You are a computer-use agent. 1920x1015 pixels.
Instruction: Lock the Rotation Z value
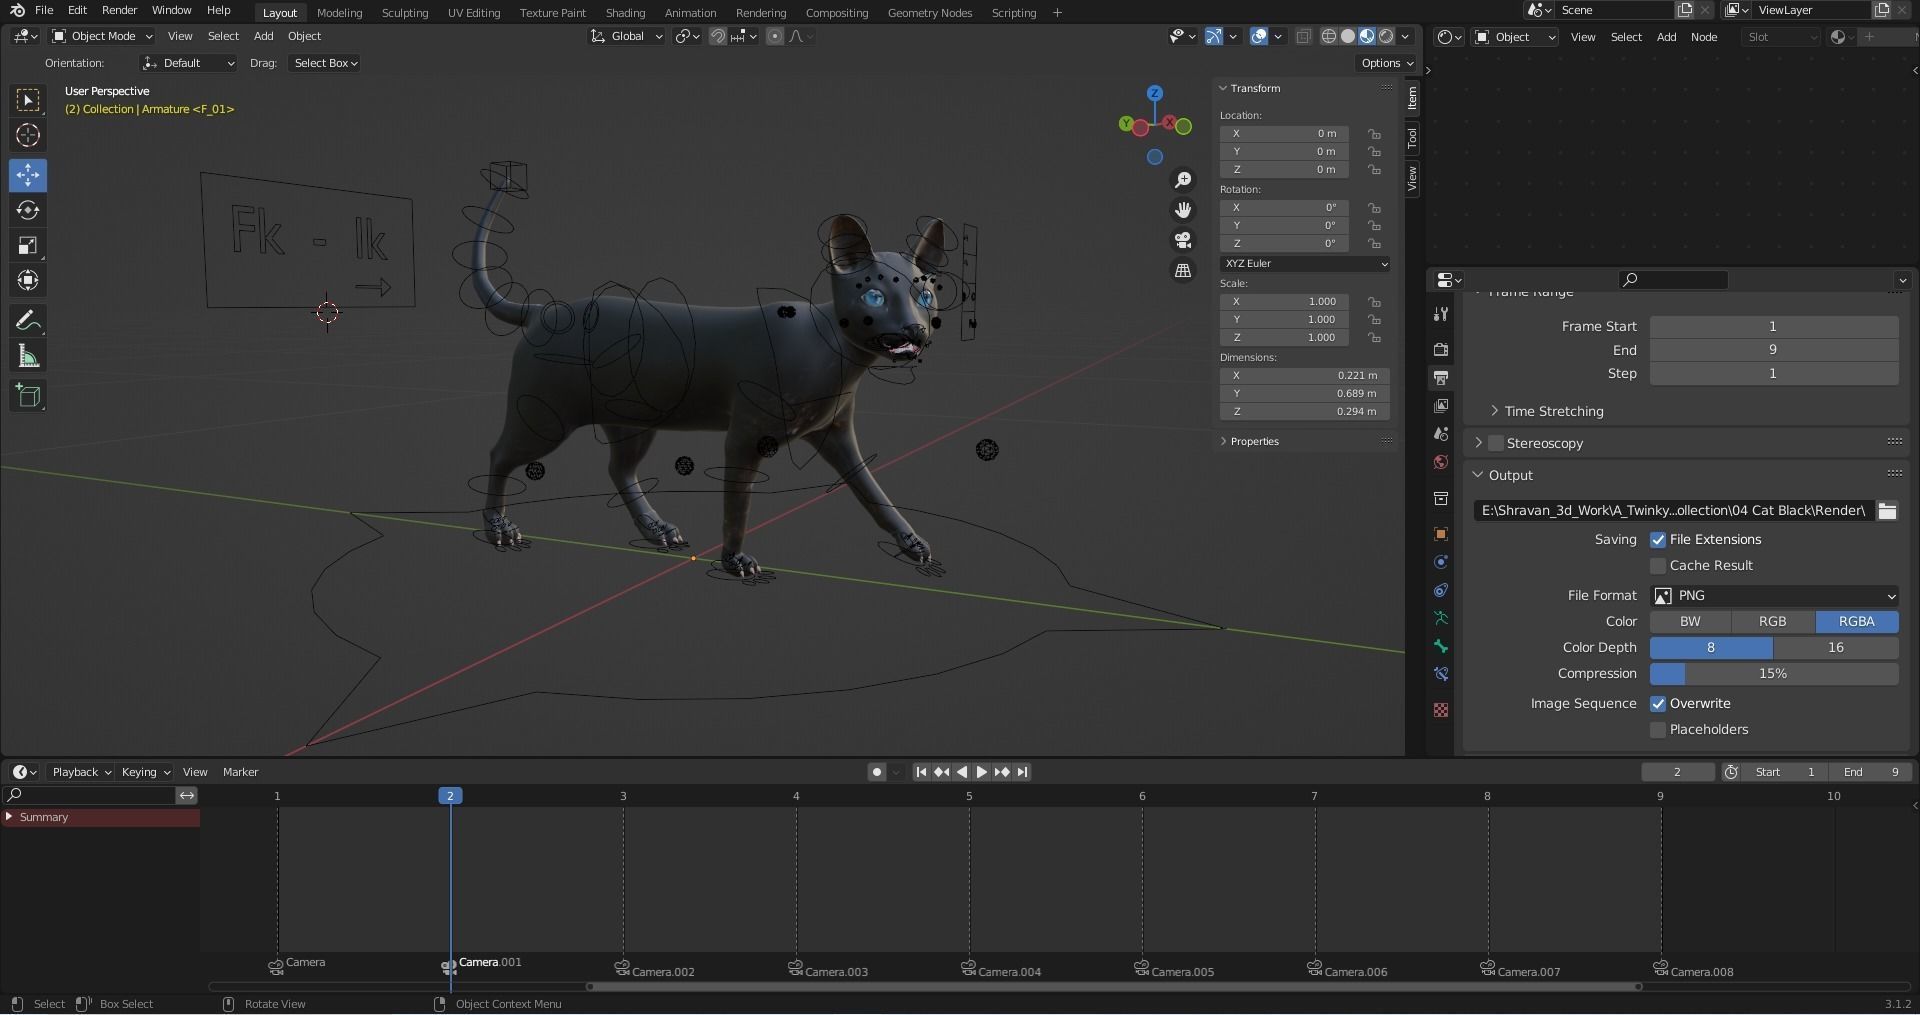(x=1375, y=244)
